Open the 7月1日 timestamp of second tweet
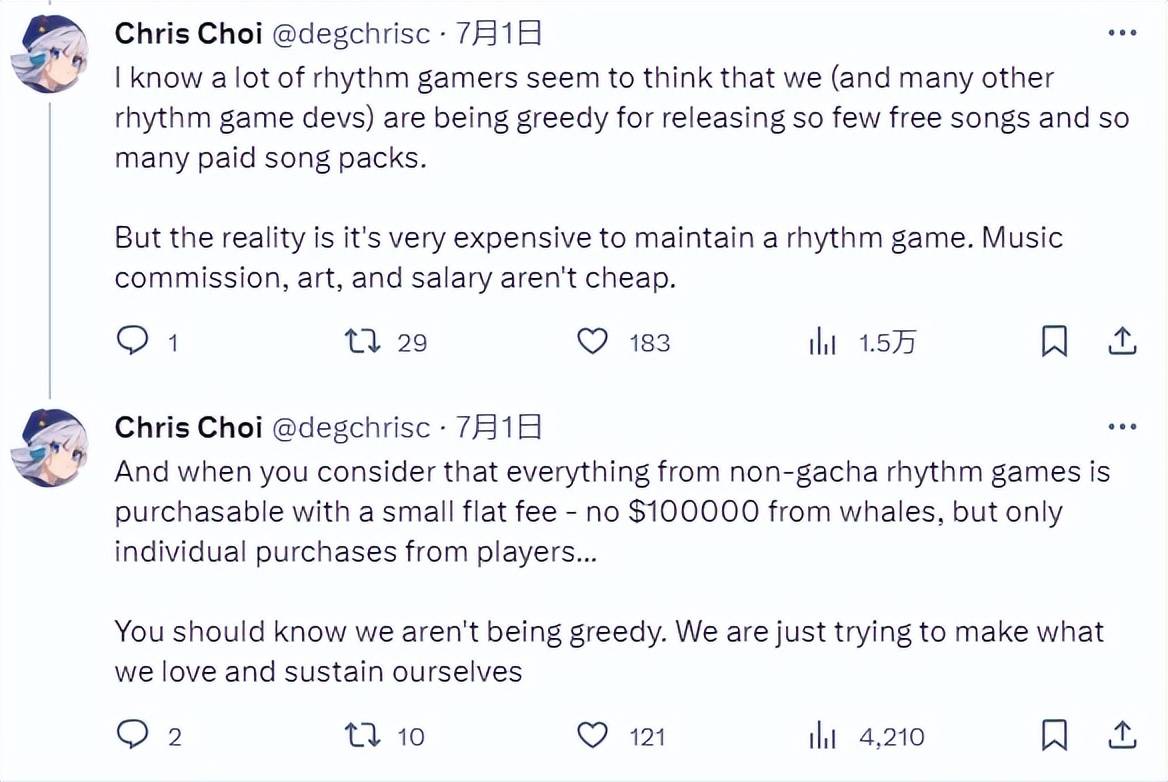 tap(499, 428)
